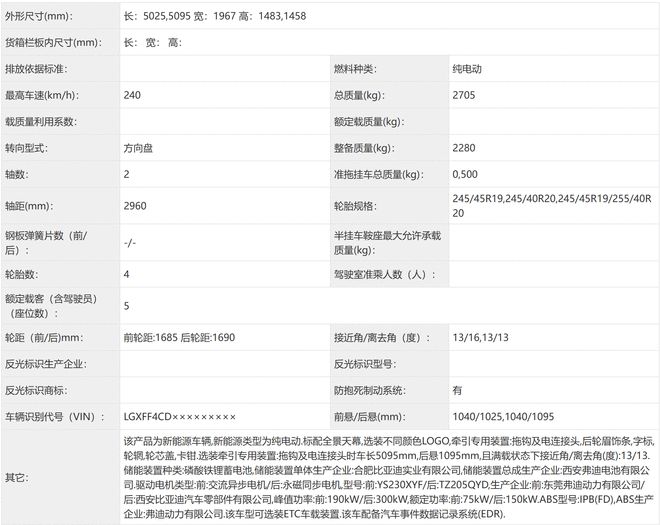Select the 整备质量(kg) label
660x525 pixels.
364,148
